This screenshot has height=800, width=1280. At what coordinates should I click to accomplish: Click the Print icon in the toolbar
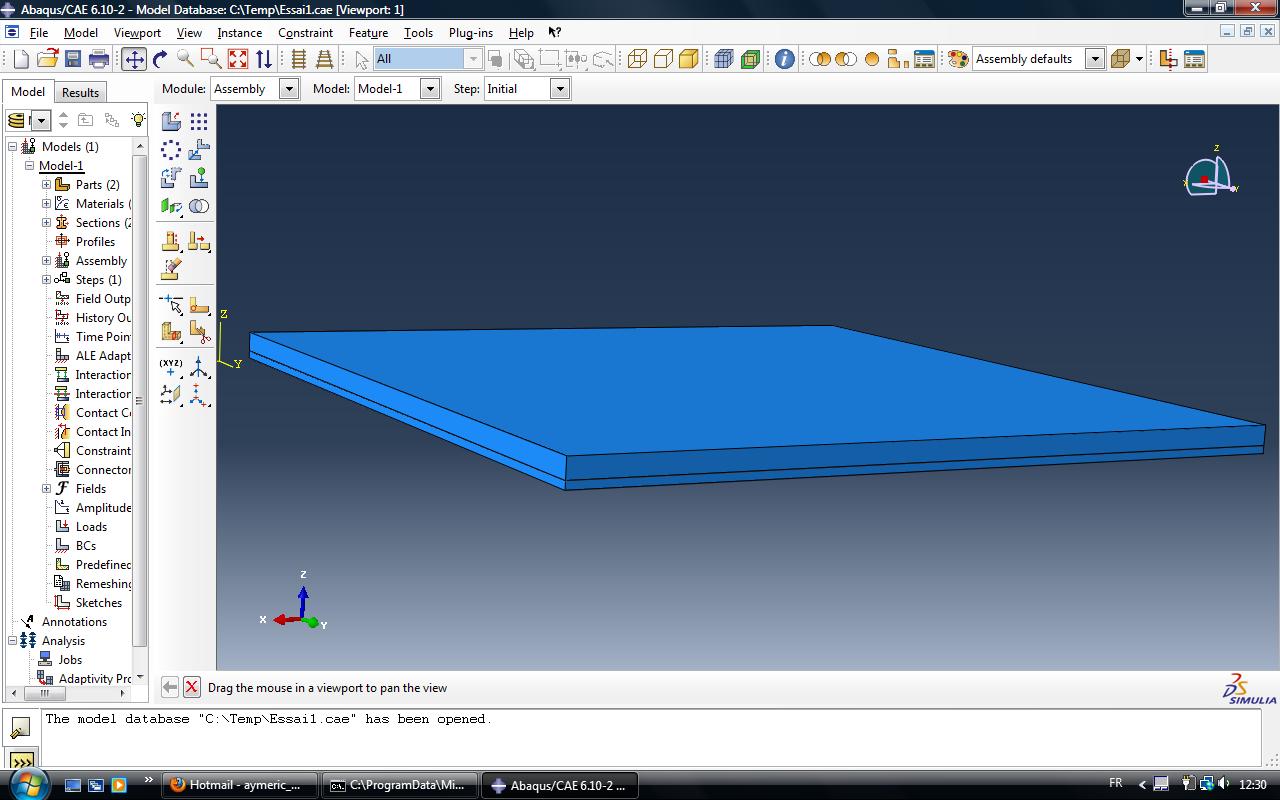[98, 59]
